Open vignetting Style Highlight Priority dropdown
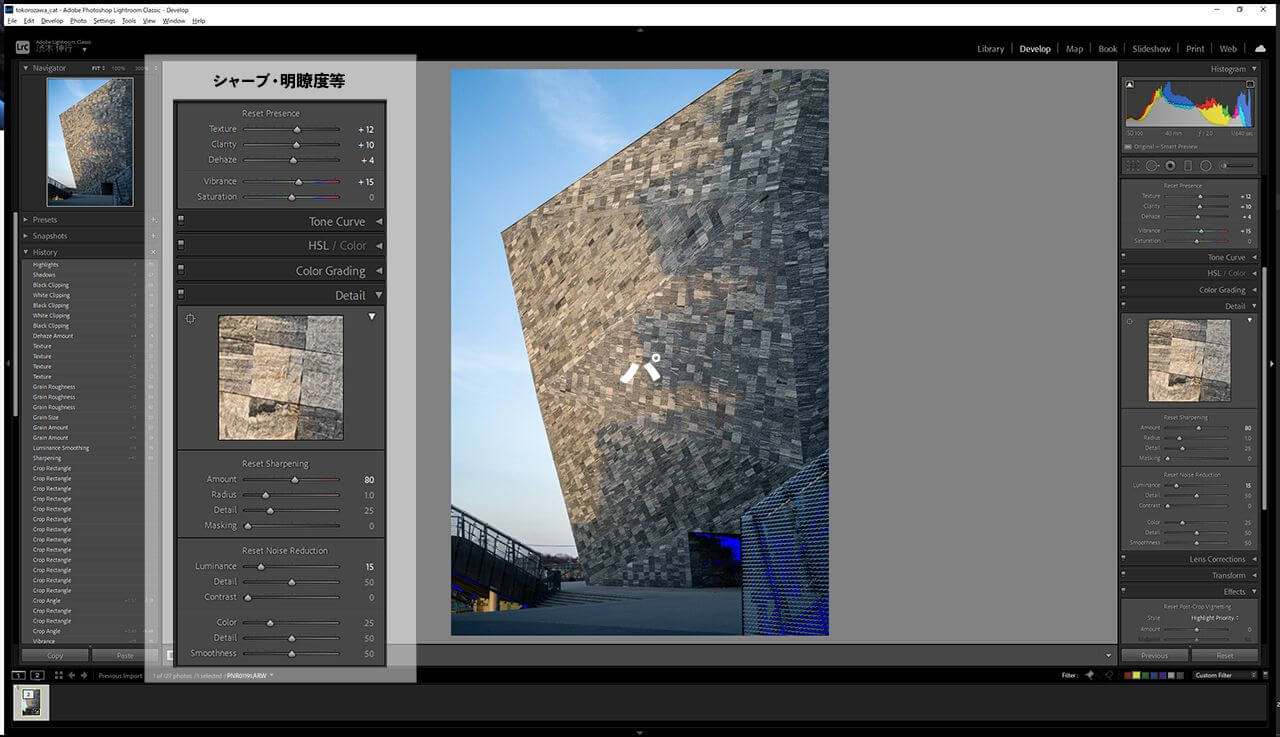The height and width of the screenshot is (737, 1280). (x=1216, y=618)
